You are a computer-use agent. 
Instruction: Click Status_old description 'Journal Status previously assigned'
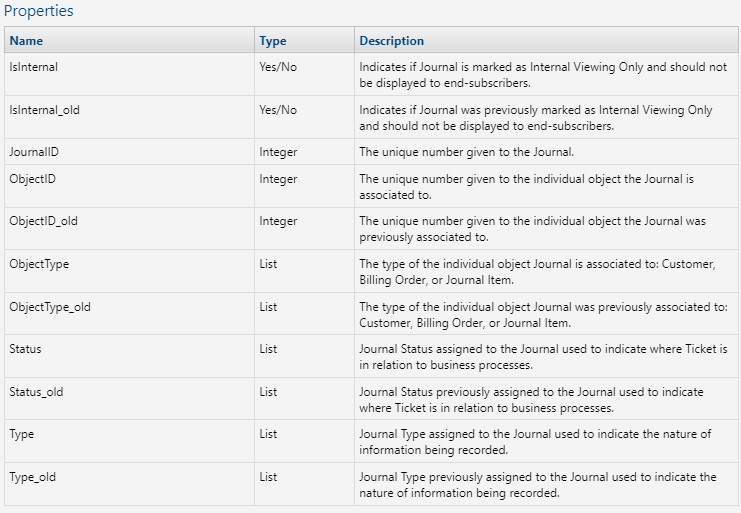[x=531, y=400]
